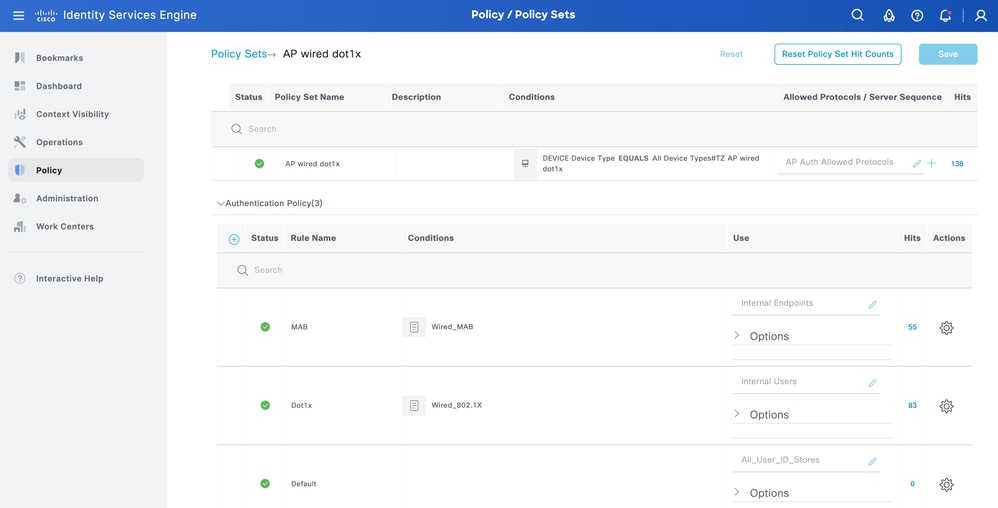
Task: Toggle status of AP wired dot1x policy set
Action: [259, 164]
